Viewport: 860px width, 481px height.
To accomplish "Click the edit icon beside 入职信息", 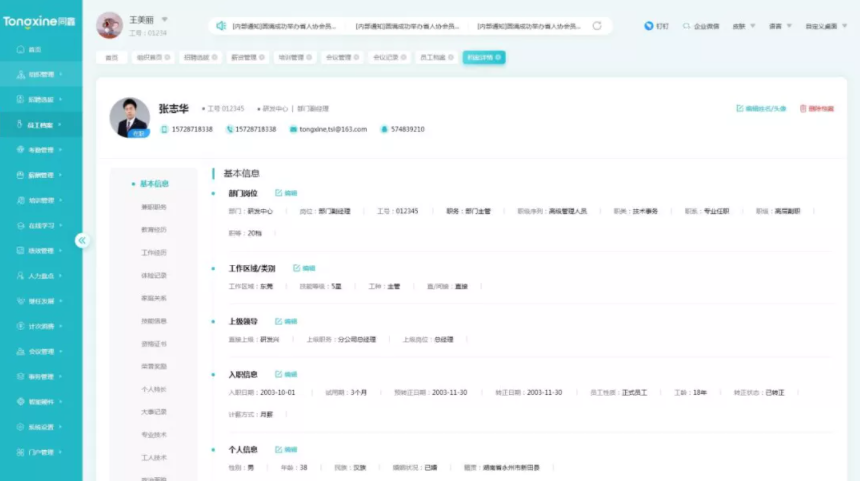I will (x=278, y=374).
